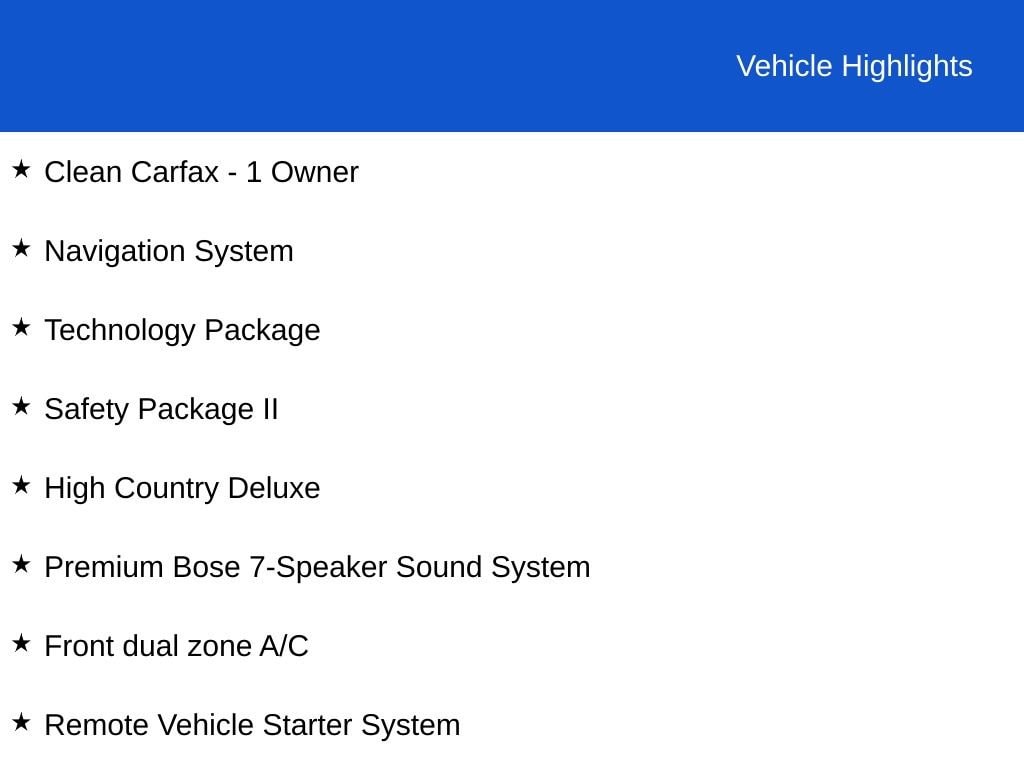Select the 'Safety Package II' text
The image size is (1024, 768).
click(x=161, y=409)
